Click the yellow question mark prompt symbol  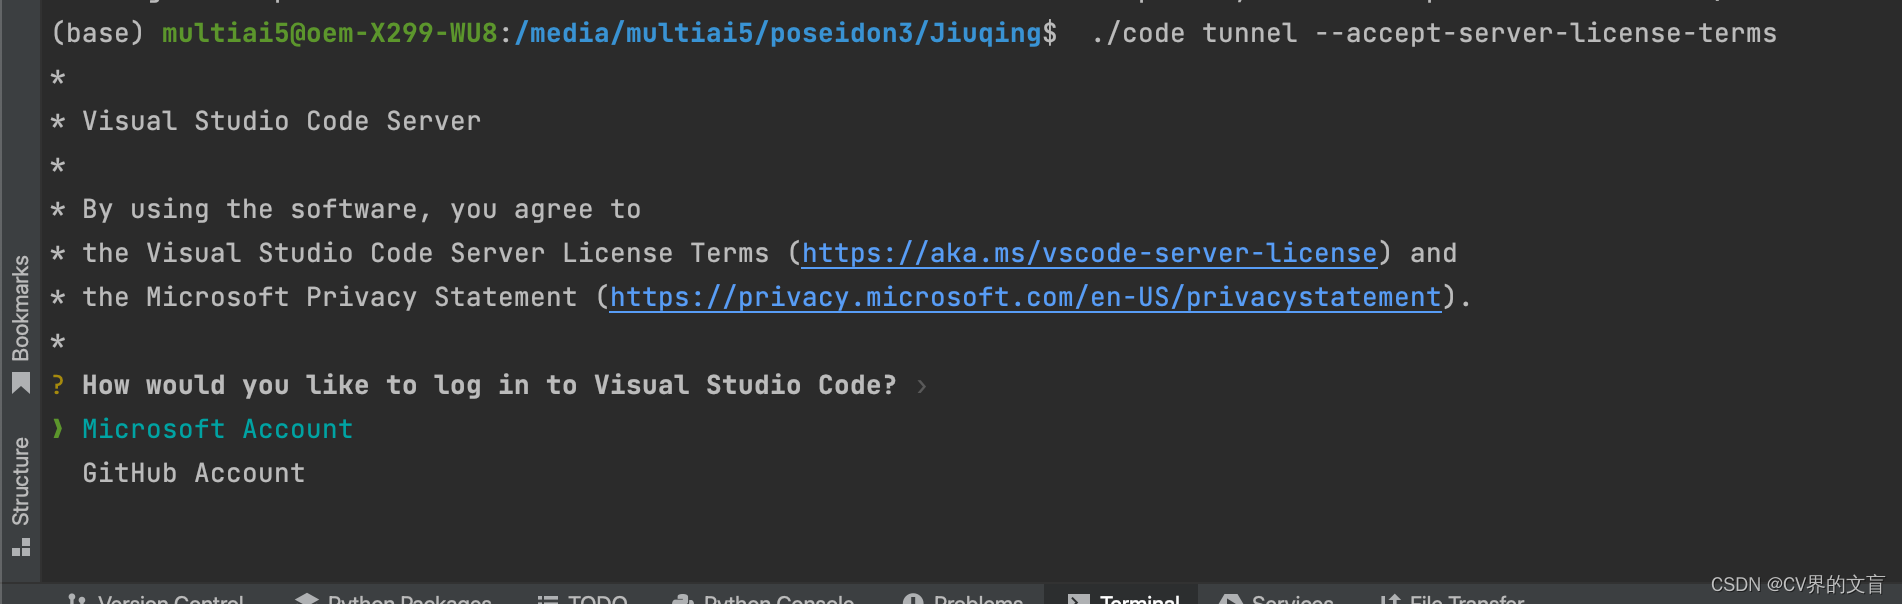58,385
